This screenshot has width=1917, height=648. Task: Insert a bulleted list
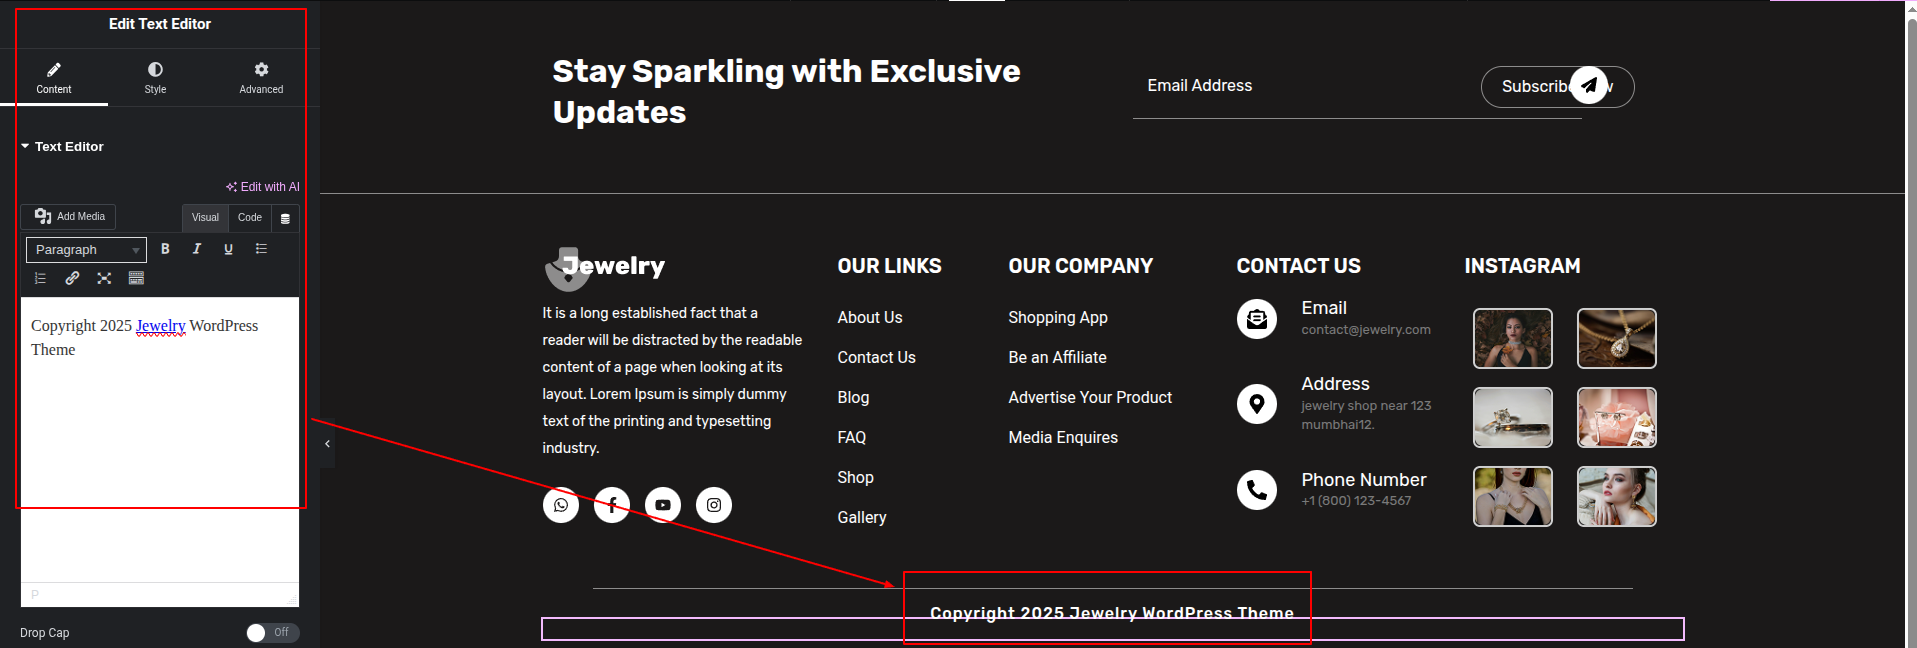point(261,249)
